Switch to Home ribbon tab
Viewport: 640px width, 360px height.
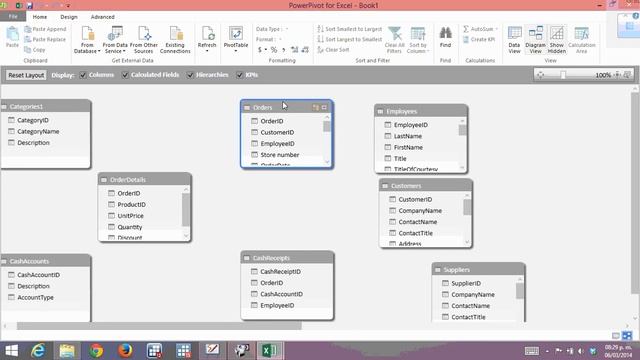40,17
